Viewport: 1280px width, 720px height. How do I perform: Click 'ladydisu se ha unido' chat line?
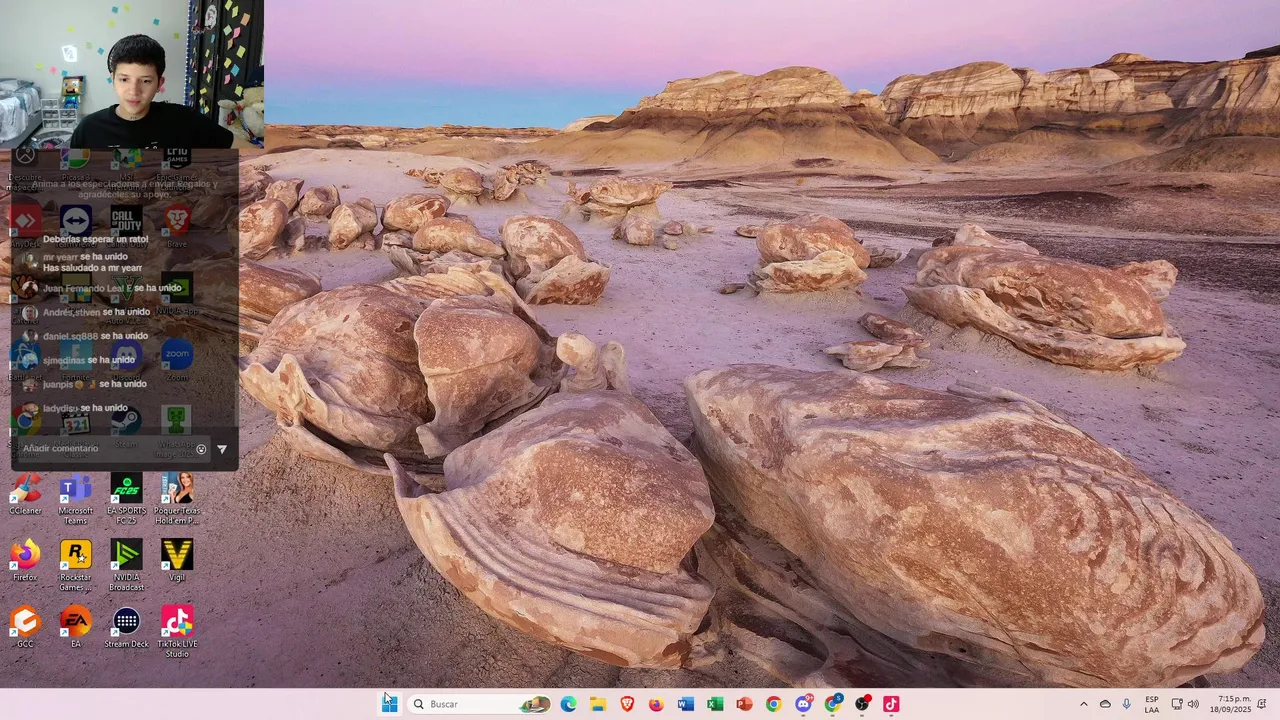click(x=85, y=408)
